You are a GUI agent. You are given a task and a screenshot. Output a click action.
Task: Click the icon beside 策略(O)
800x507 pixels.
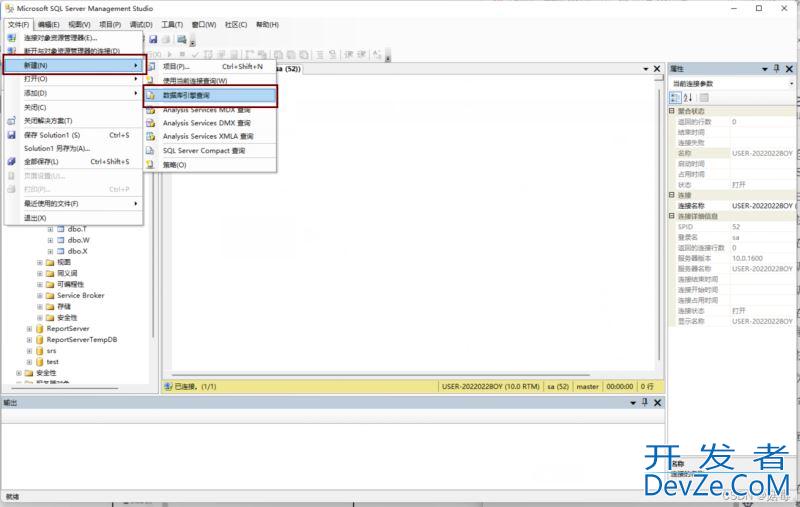150,165
